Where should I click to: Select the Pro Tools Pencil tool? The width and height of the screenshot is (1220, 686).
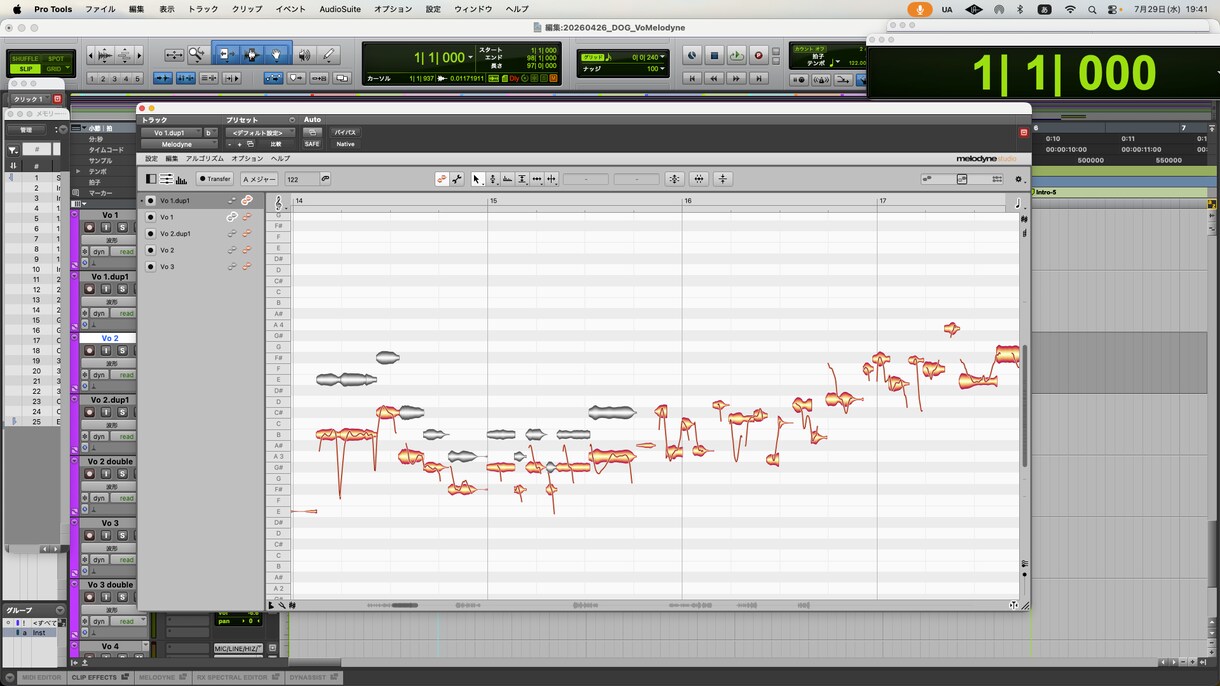[x=328, y=55]
